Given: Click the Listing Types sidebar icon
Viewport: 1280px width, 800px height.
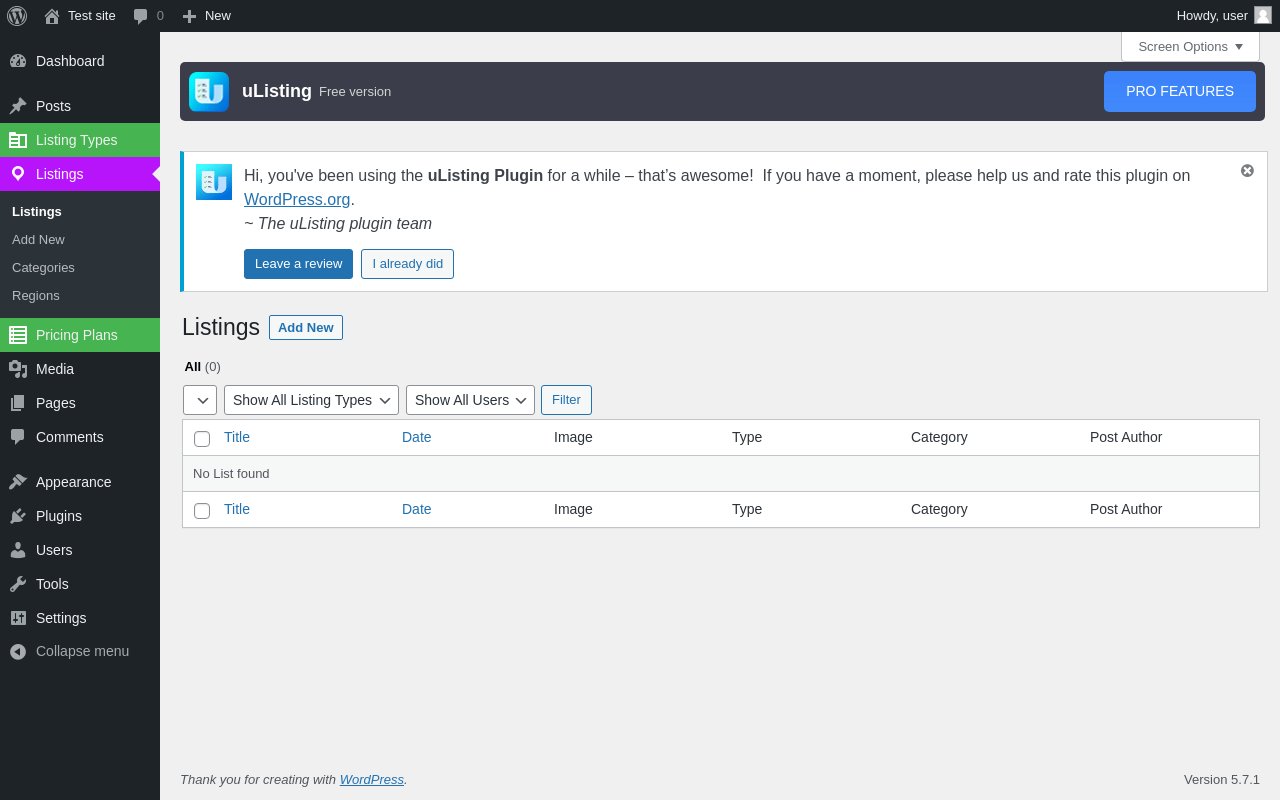Looking at the screenshot, I should point(18,140).
